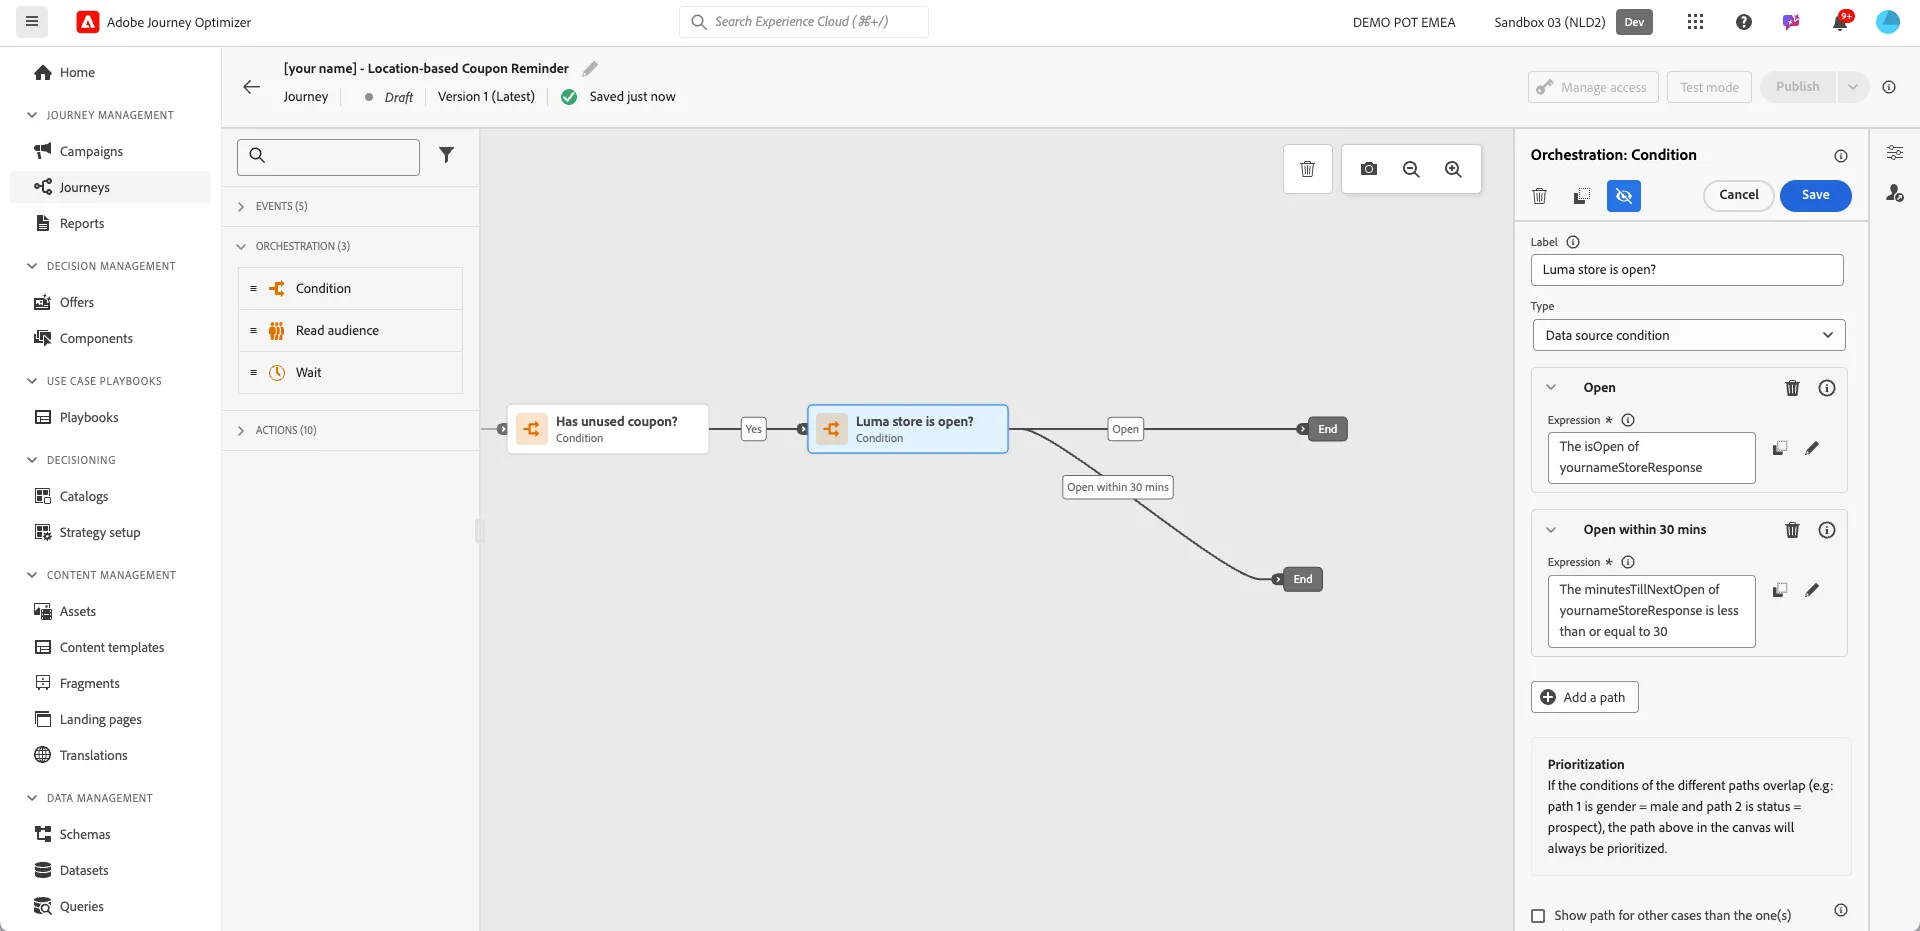Edit journey name with pencil icon
The image size is (1920, 931).
pos(590,69)
